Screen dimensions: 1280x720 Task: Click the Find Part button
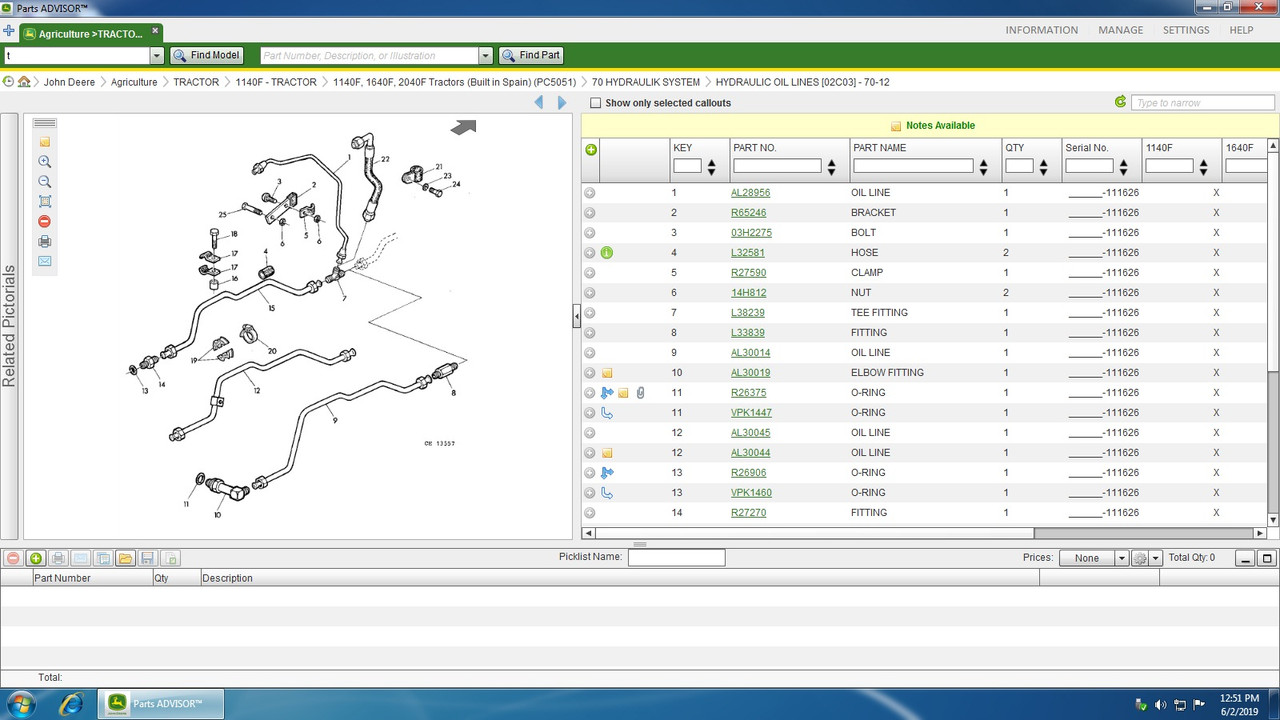531,55
